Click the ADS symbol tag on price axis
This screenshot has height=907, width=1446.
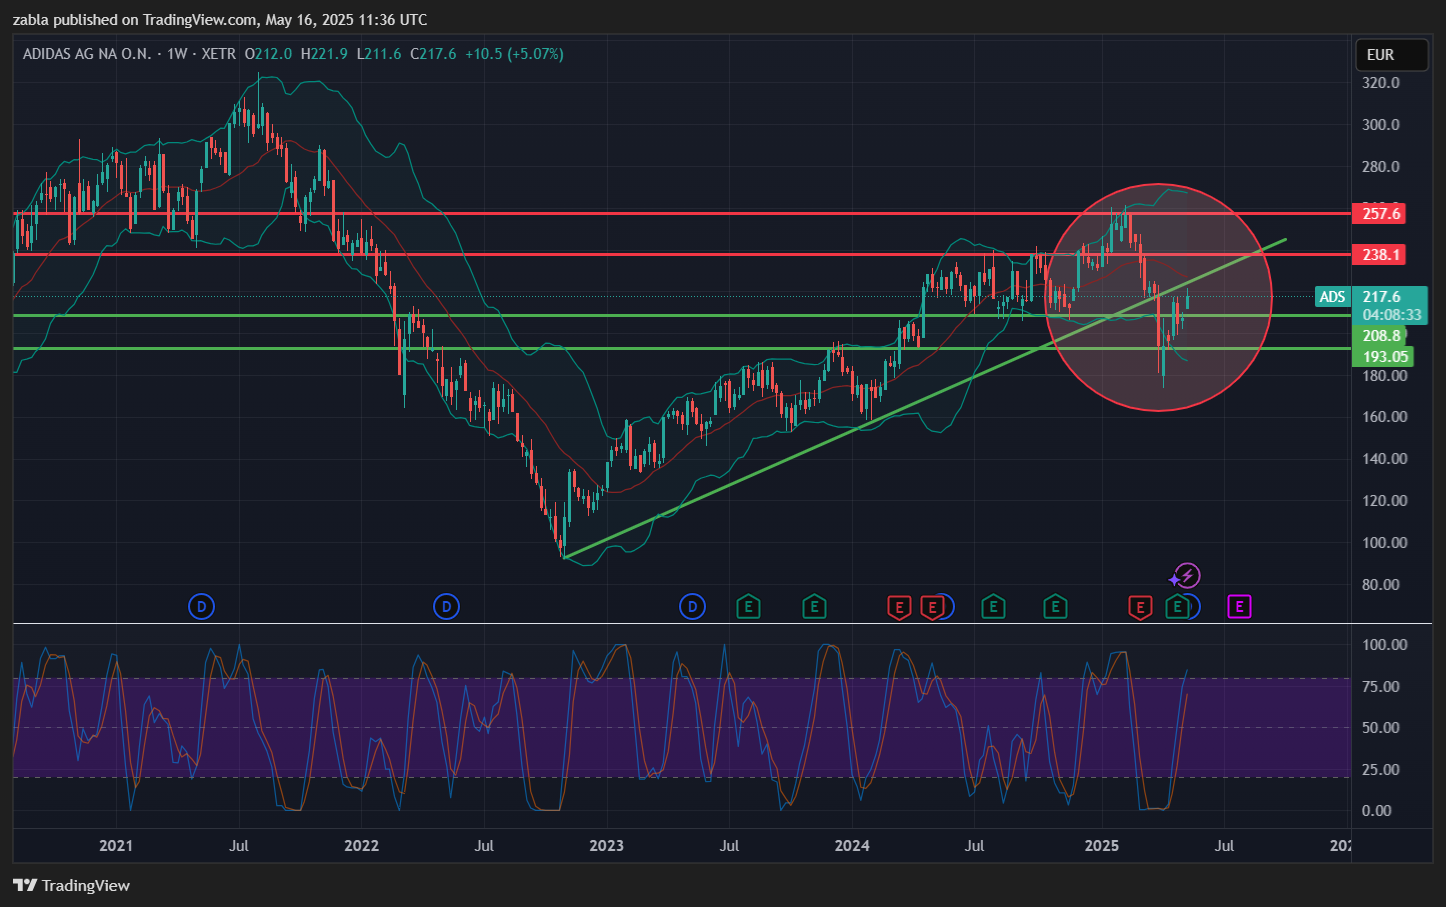coord(1333,297)
